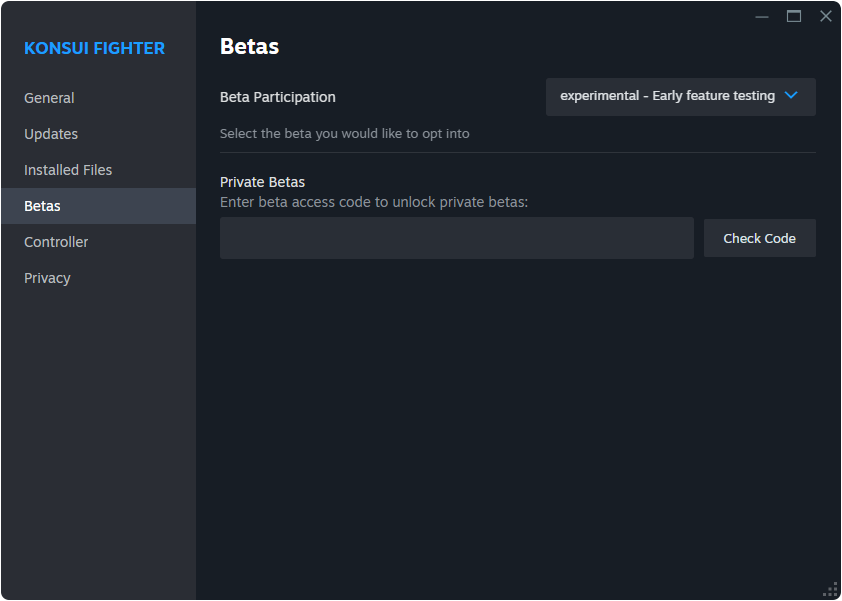
Task: Click the 'Select the beta' description text
Action: click(344, 133)
